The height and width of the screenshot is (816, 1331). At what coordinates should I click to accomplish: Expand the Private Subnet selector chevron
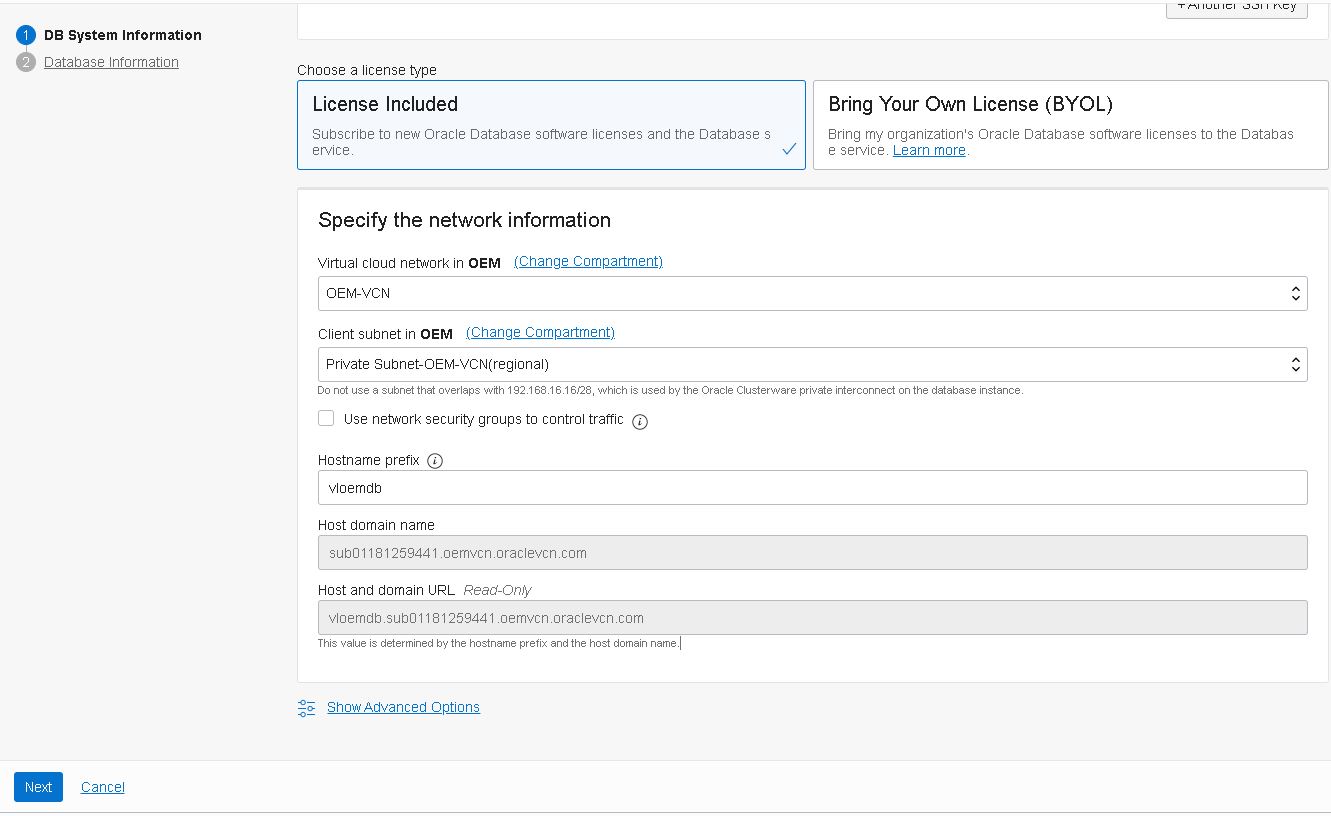1296,364
